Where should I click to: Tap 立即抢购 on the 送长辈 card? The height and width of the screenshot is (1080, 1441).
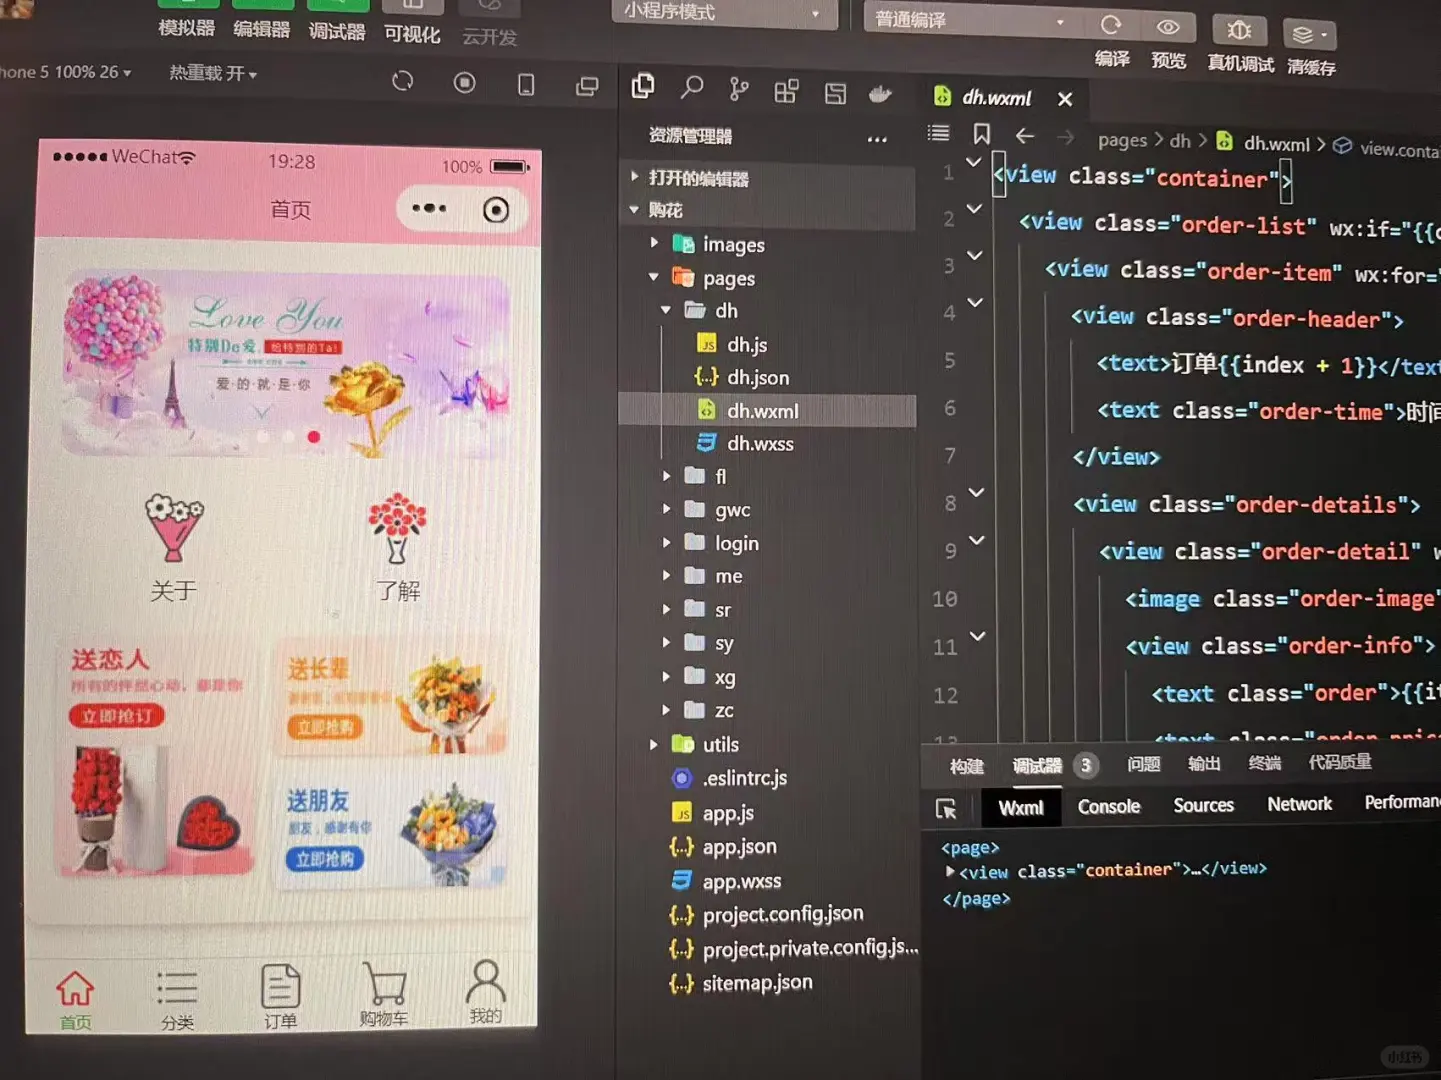(326, 727)
